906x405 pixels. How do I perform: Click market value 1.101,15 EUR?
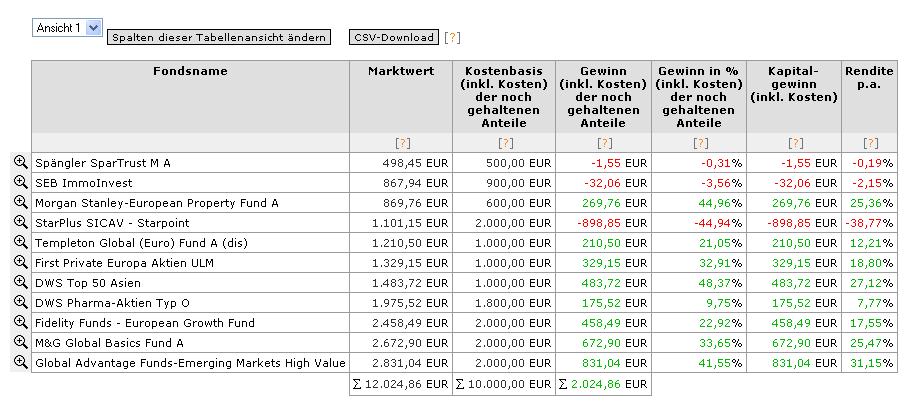click(x=410, y=223)
